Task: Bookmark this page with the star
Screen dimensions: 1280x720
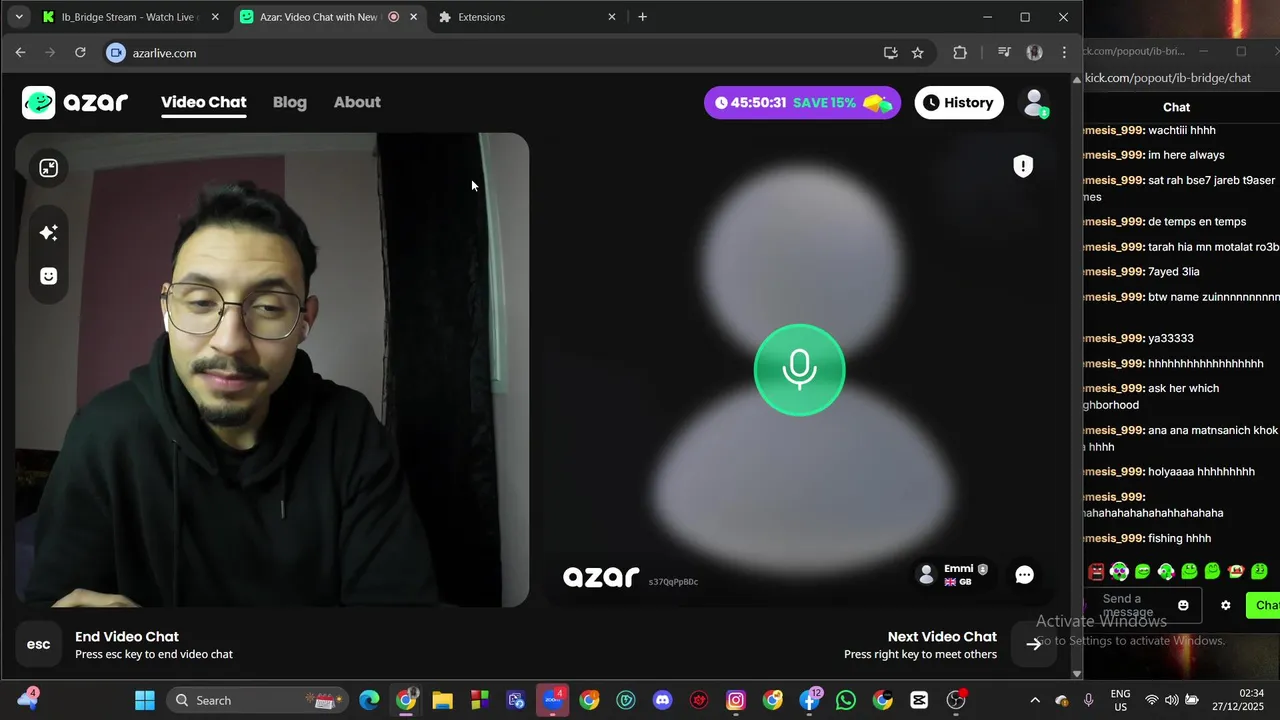Action: (917, 53)
